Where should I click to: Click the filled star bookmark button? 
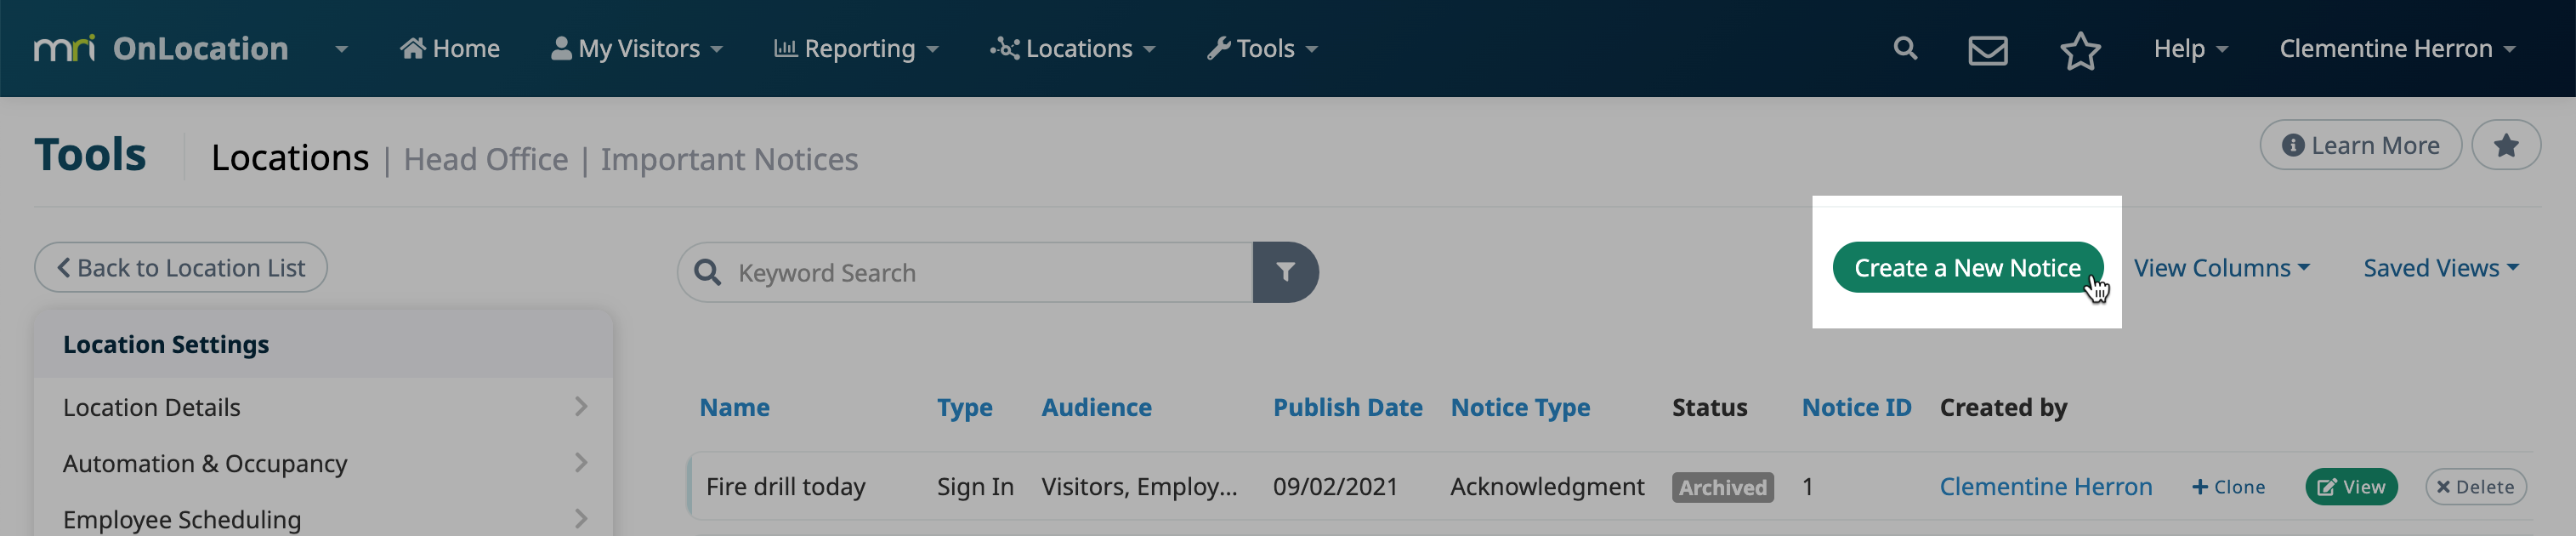click(x=2506, y=145)
